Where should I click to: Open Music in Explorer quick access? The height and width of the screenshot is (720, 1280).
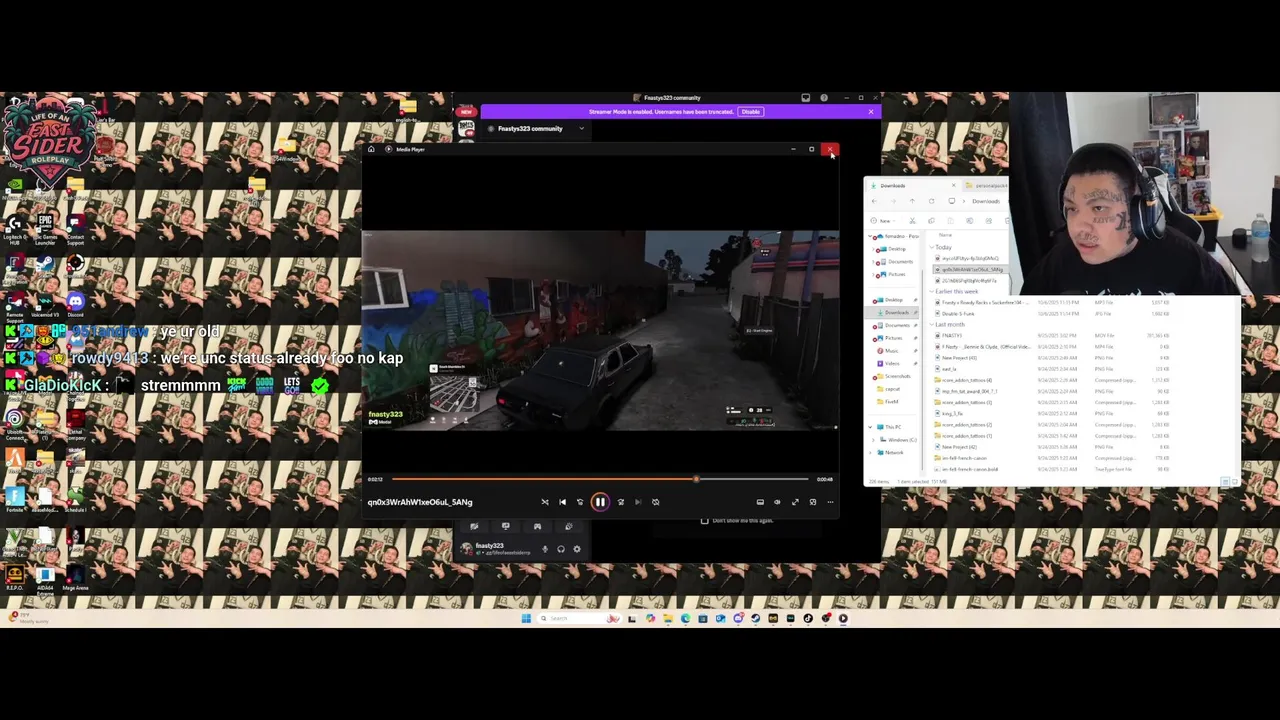coord(891,350)
